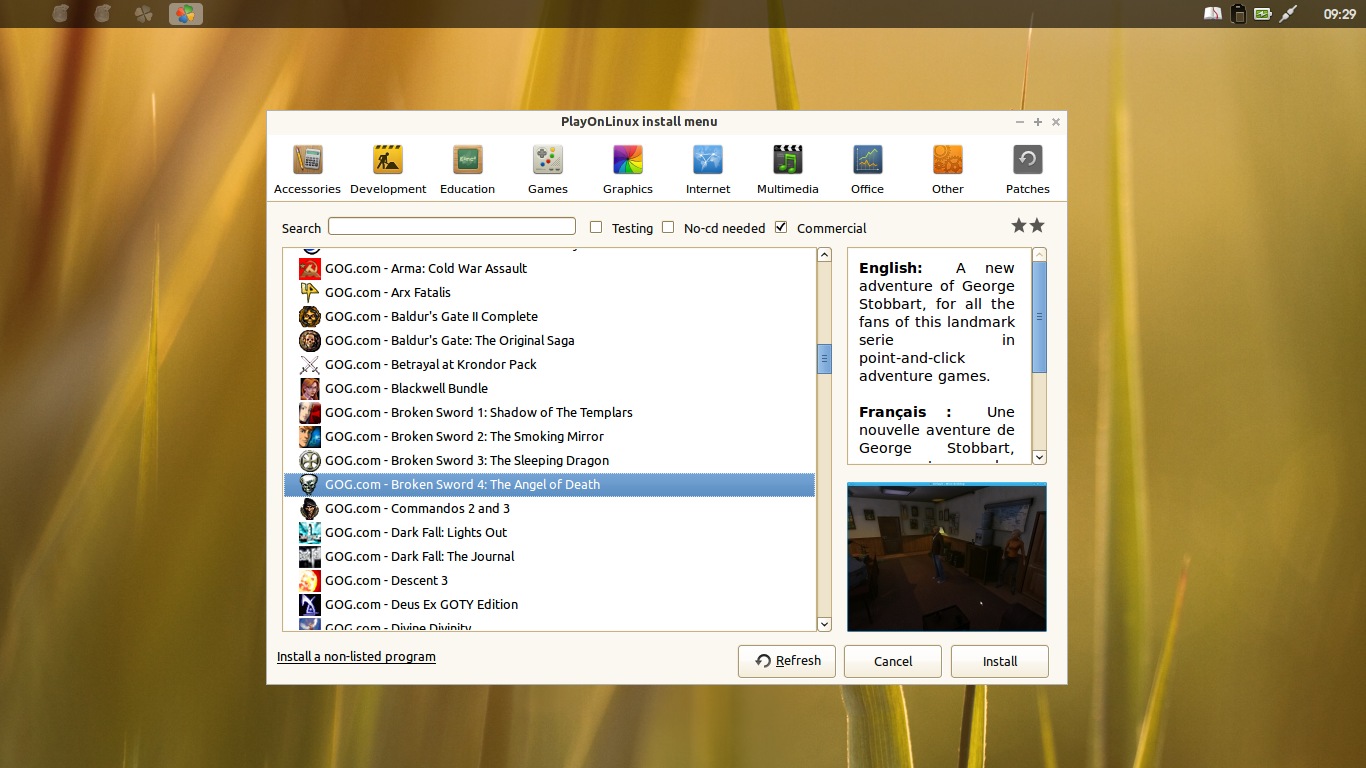This screenshot has height=768, width=1366.
Task: Click description panel scrollbar down arrow
Action: pyautogui.click(x=1040, y=457)
